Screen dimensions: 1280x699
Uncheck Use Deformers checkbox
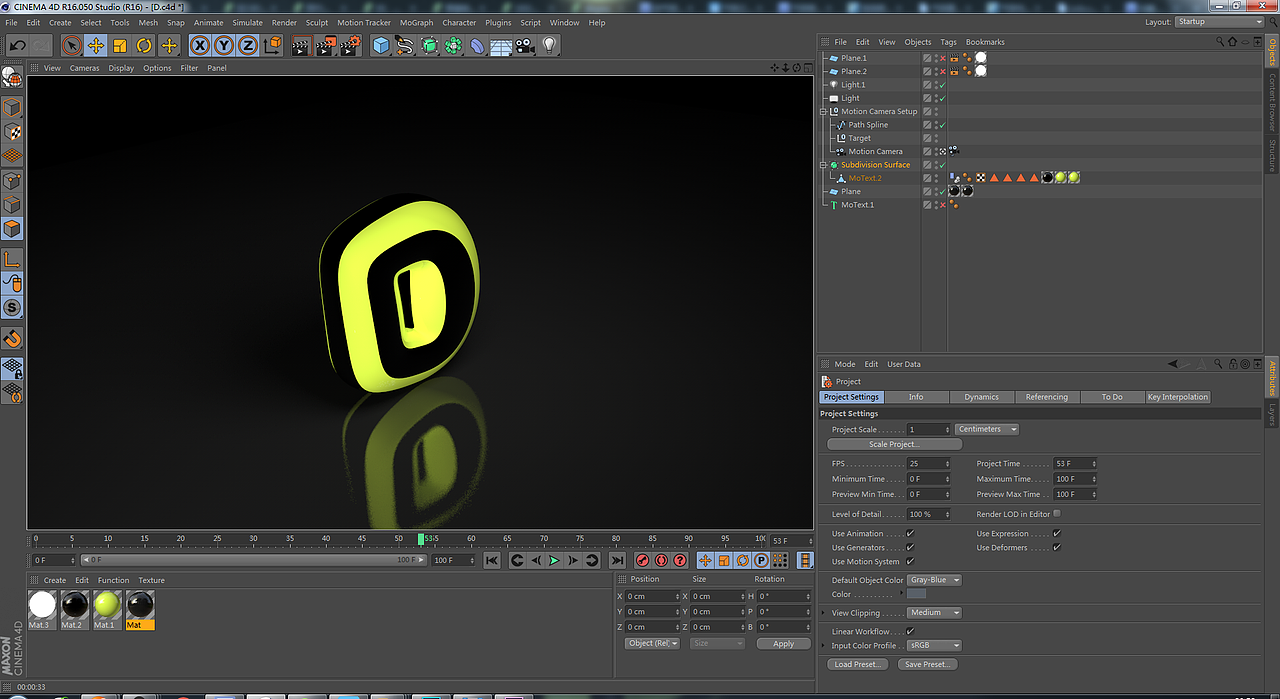click(1057, 548)
